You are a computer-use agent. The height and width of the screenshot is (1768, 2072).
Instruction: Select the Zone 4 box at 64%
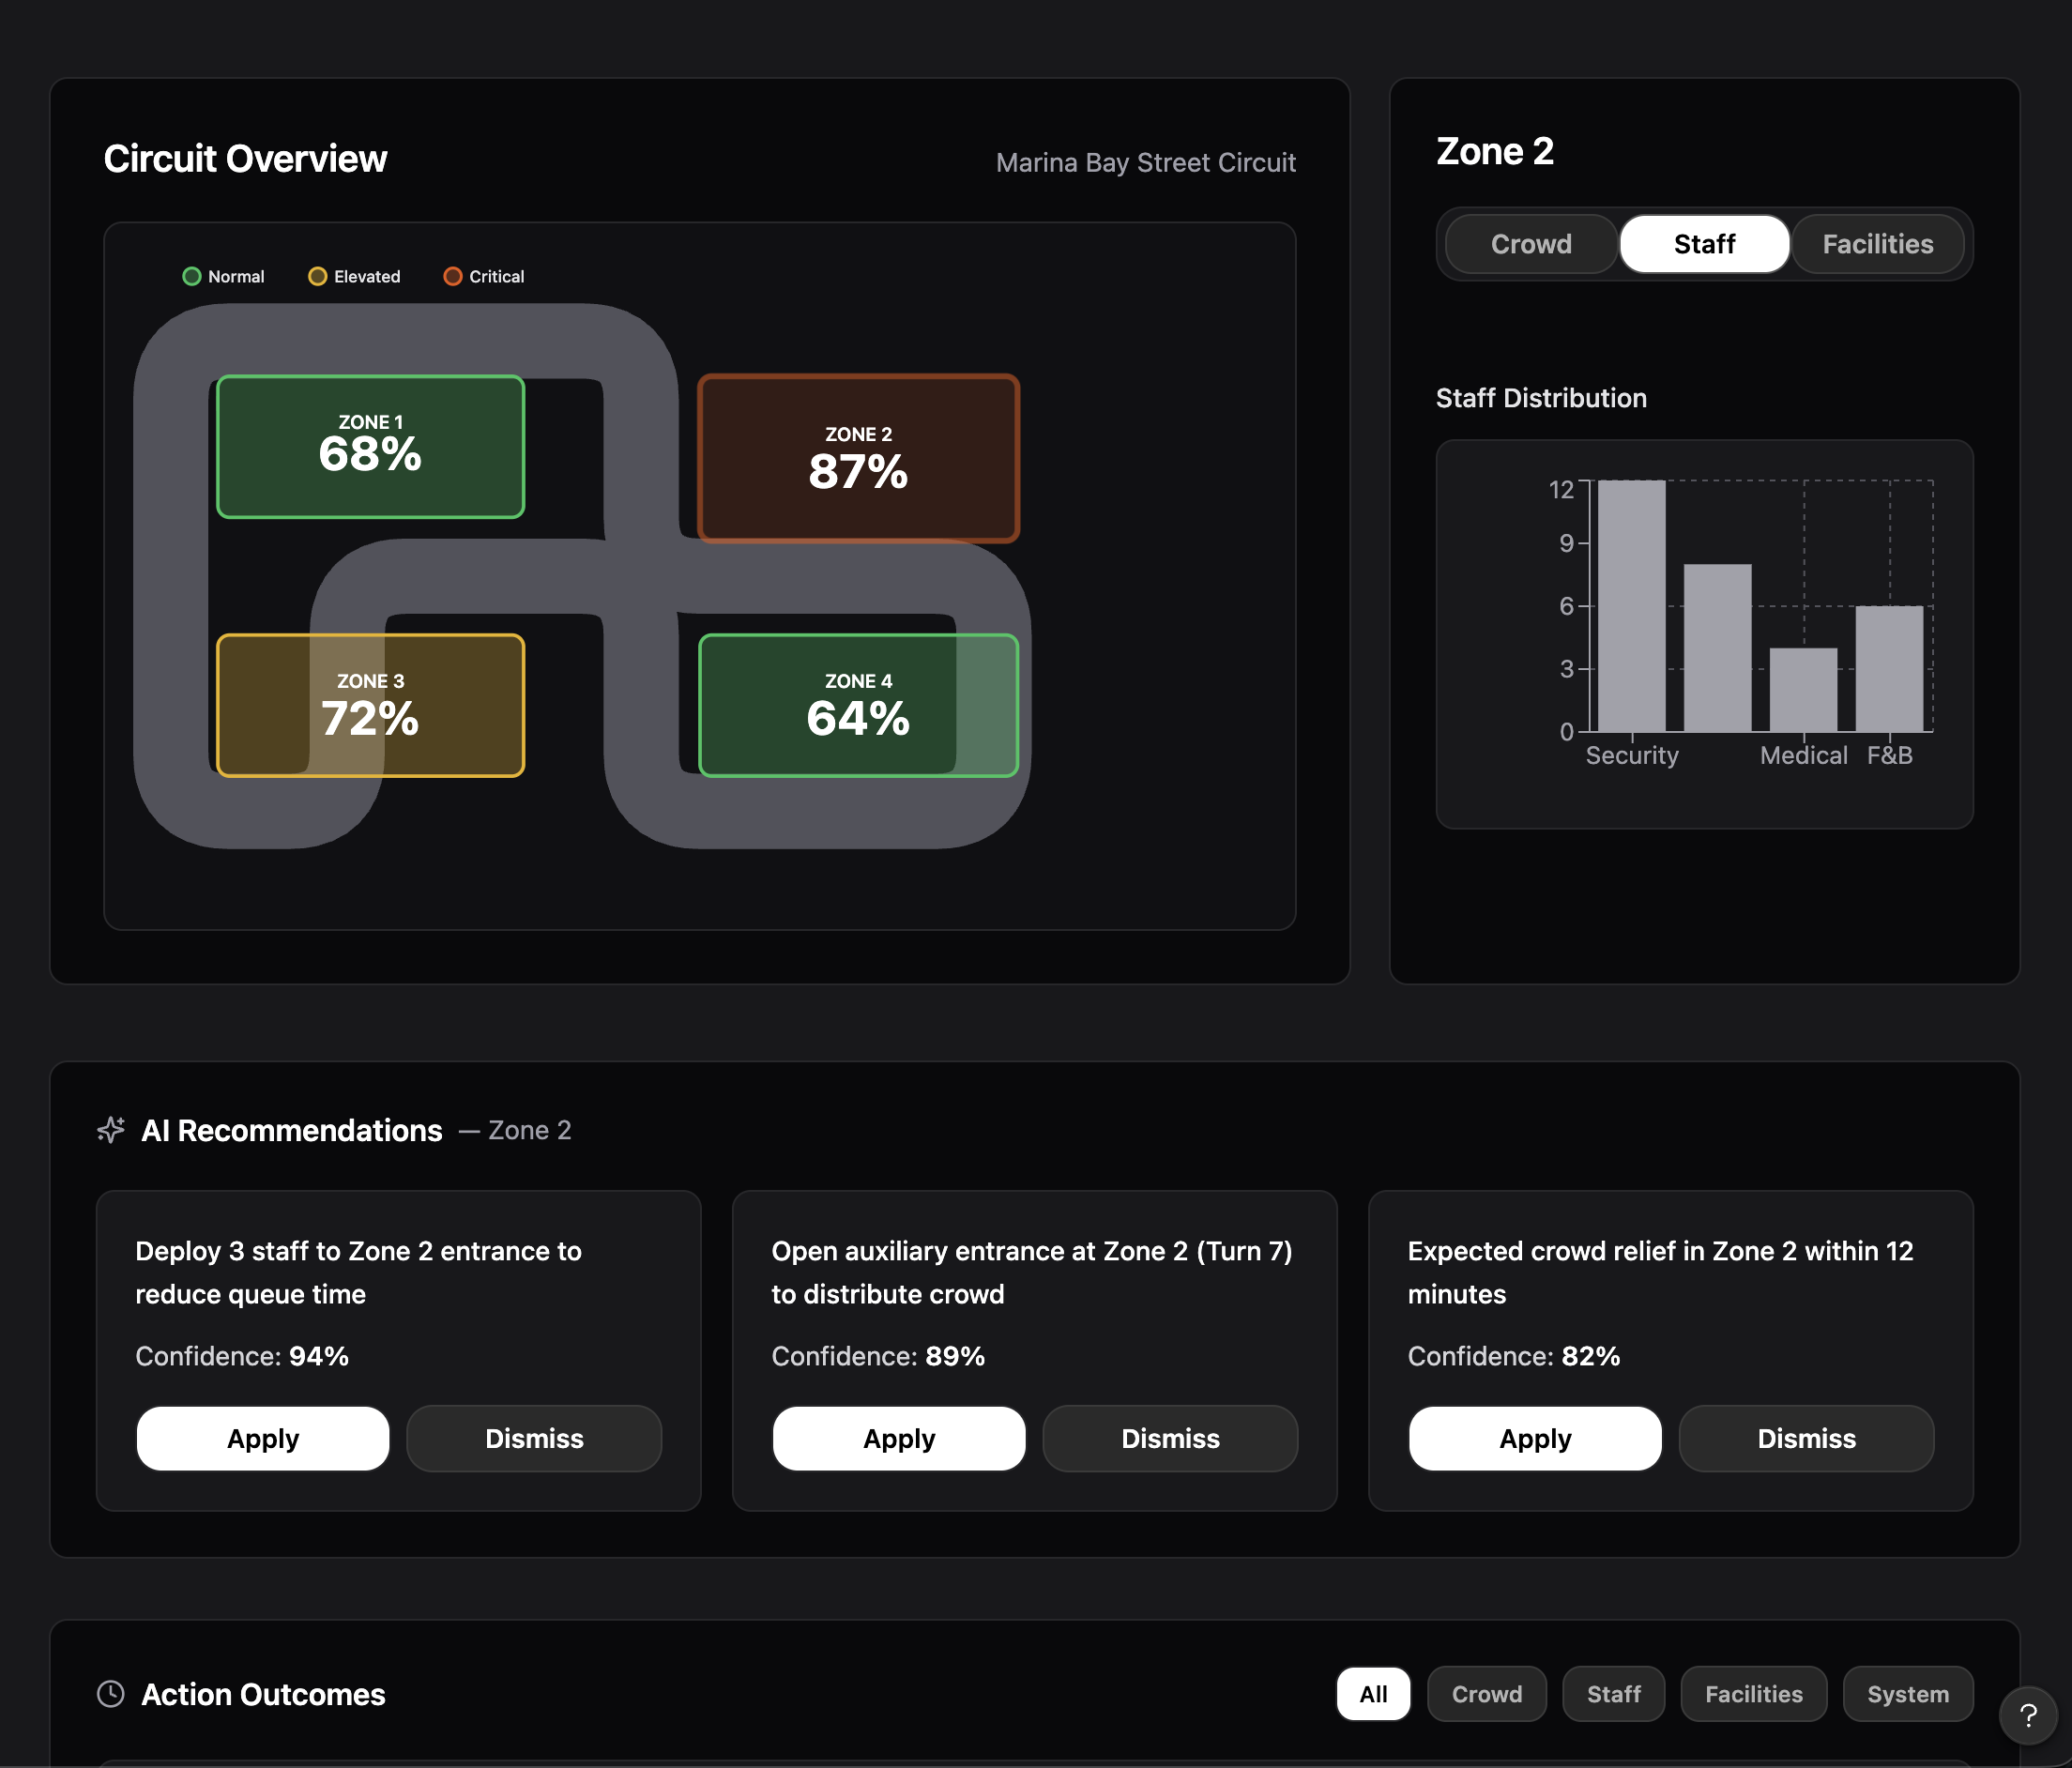(x=858, y=705)
